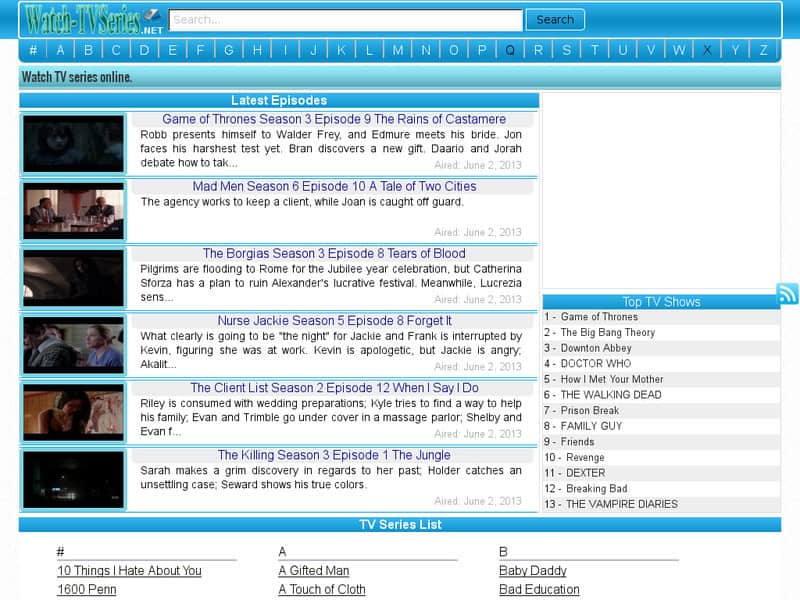Image resolution: width=800 pixels, height=600 pixels.
Task: Select letter S in alphabet bar
Action: coord(566,50)
